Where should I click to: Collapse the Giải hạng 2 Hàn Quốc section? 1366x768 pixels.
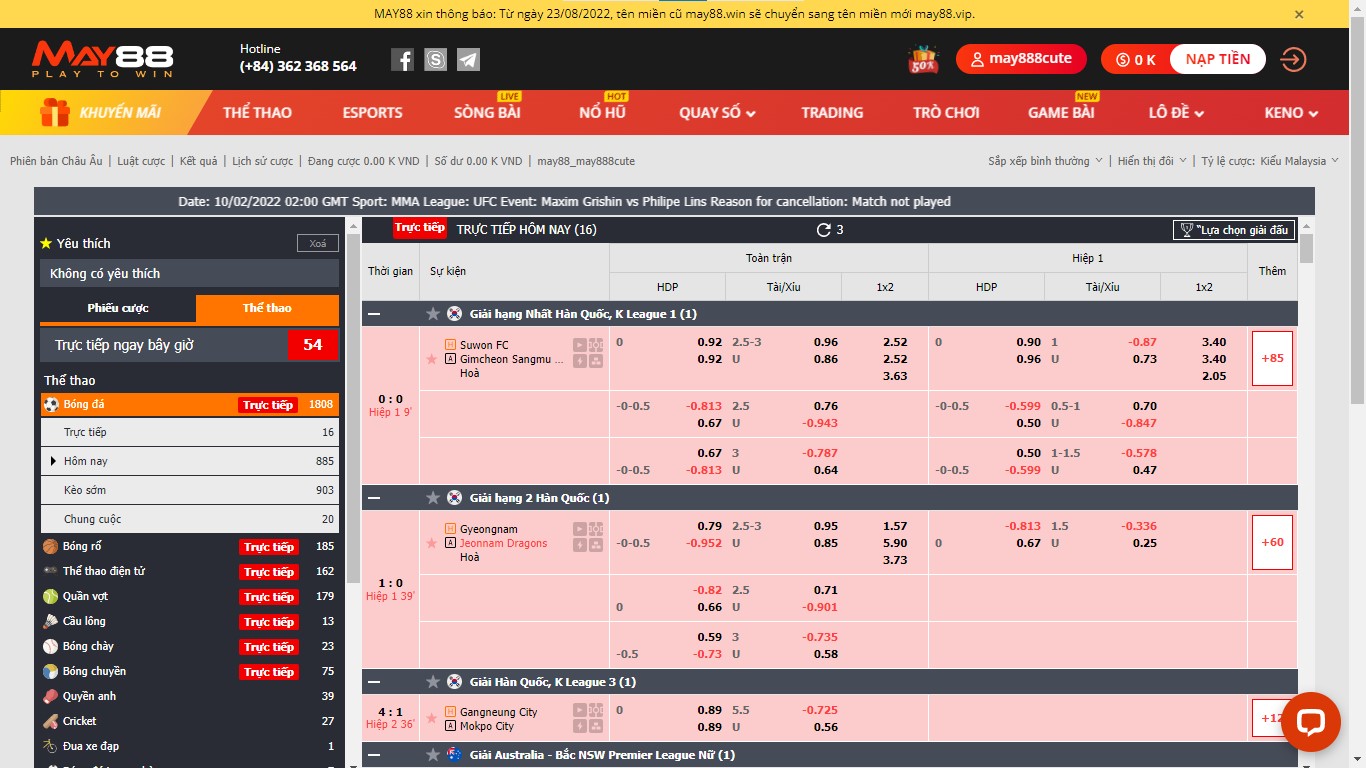pyautogui.click(x=374, y=498)
